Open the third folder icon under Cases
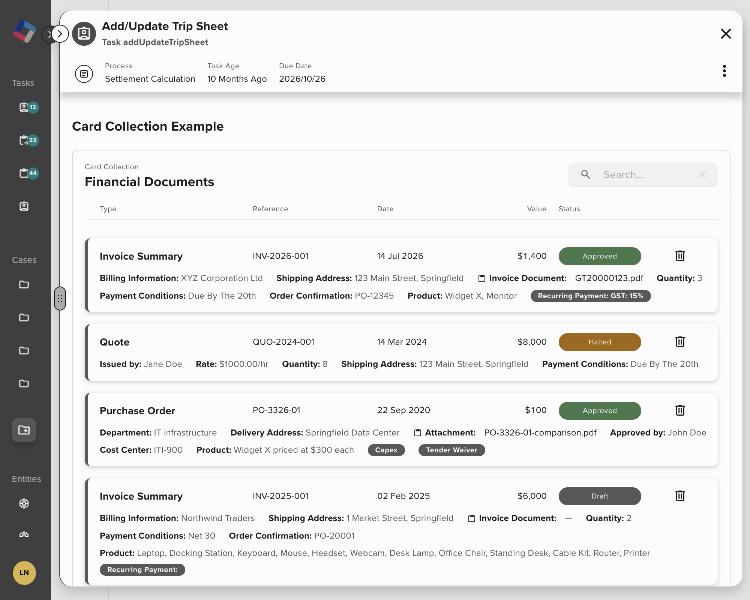750x600 pixels. [24, 351]
